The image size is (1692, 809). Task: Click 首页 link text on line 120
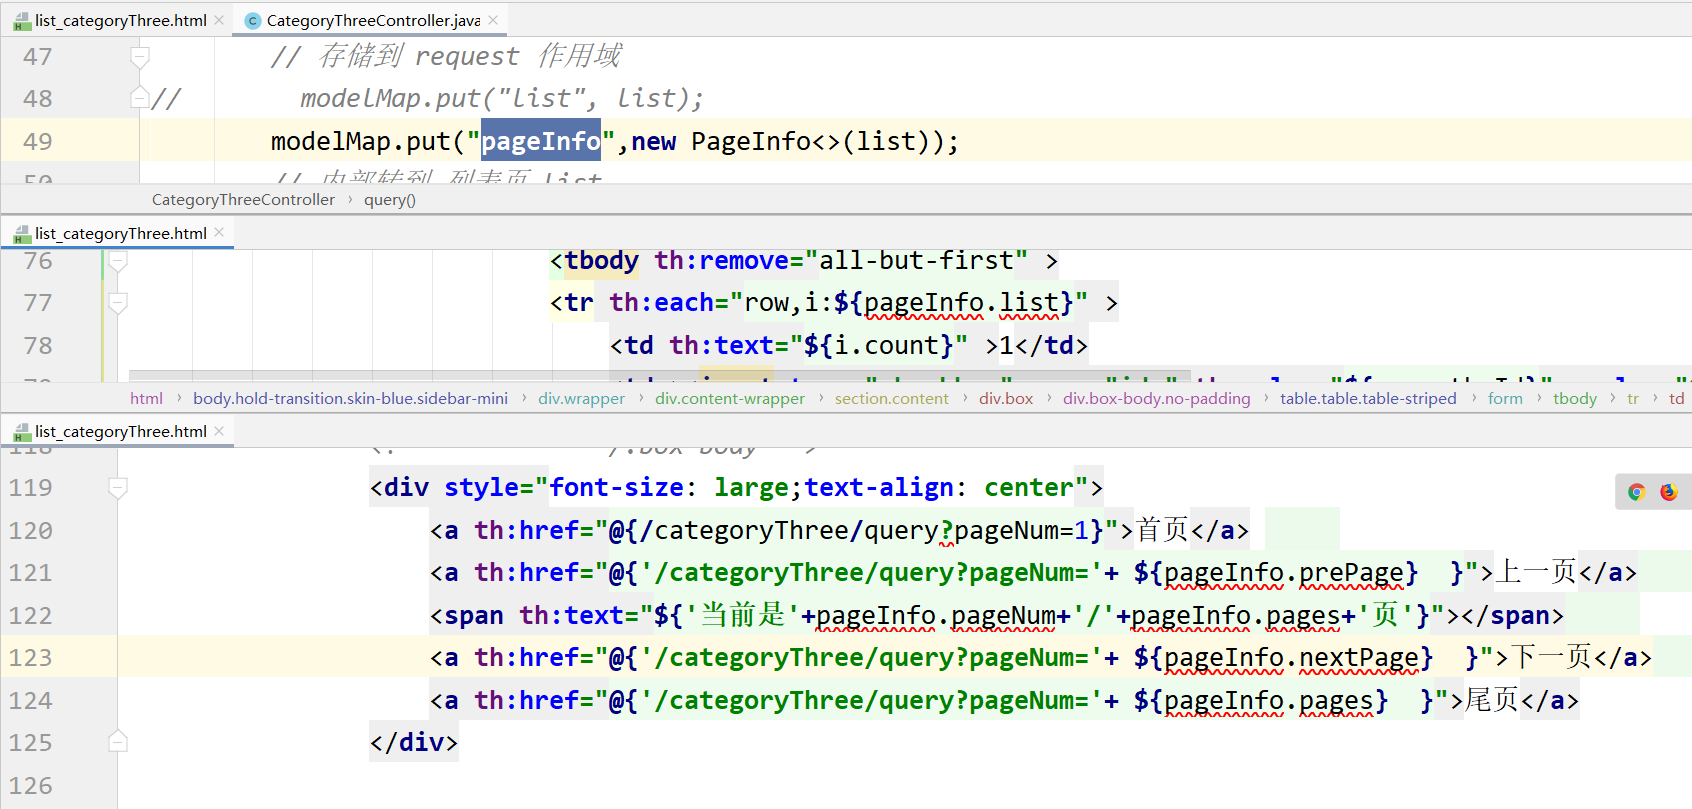click(1162, 530)
